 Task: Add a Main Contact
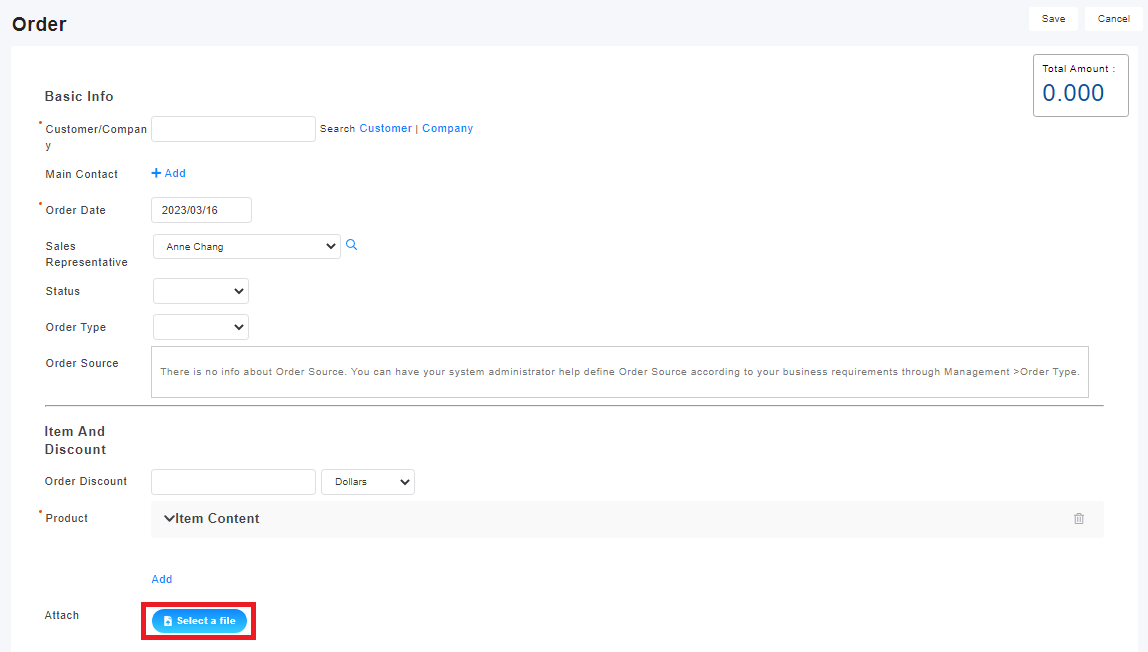coord(168,173)
